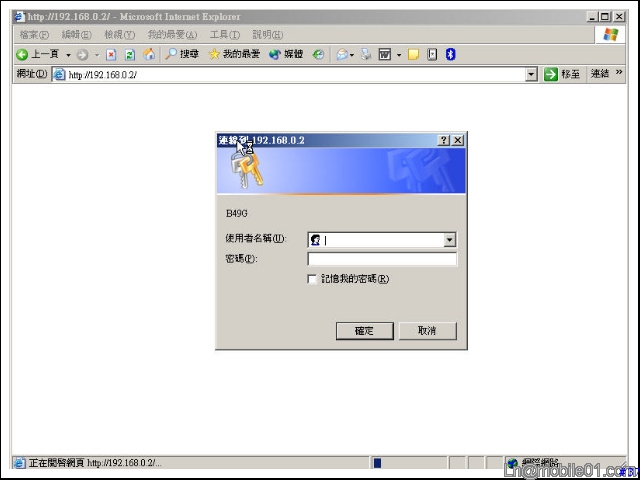Screen dimensions: 640x480
Task: Open the 我的最愛 star in the toolbar
Action: click(234, 54)
